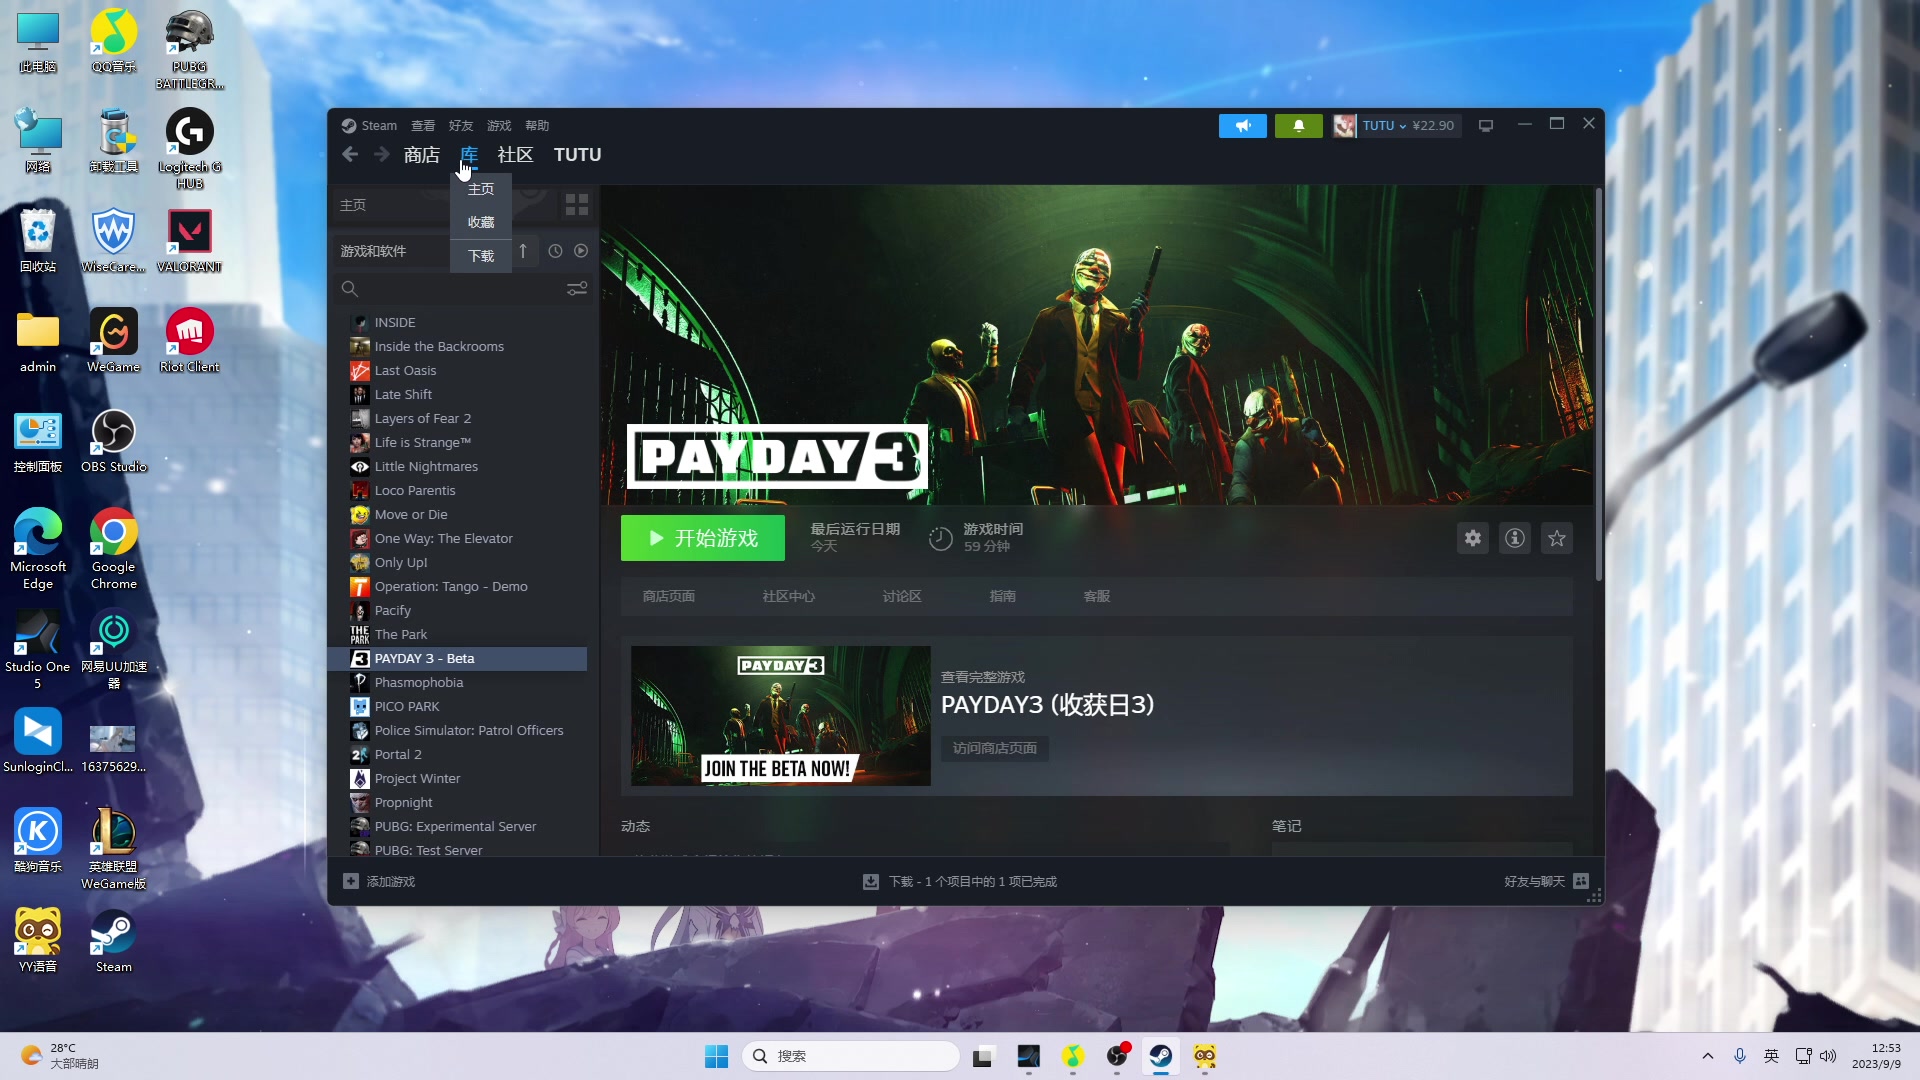Select Phasmophobia in game list
Screen dimensions: 1920x1080
(418, 682)
